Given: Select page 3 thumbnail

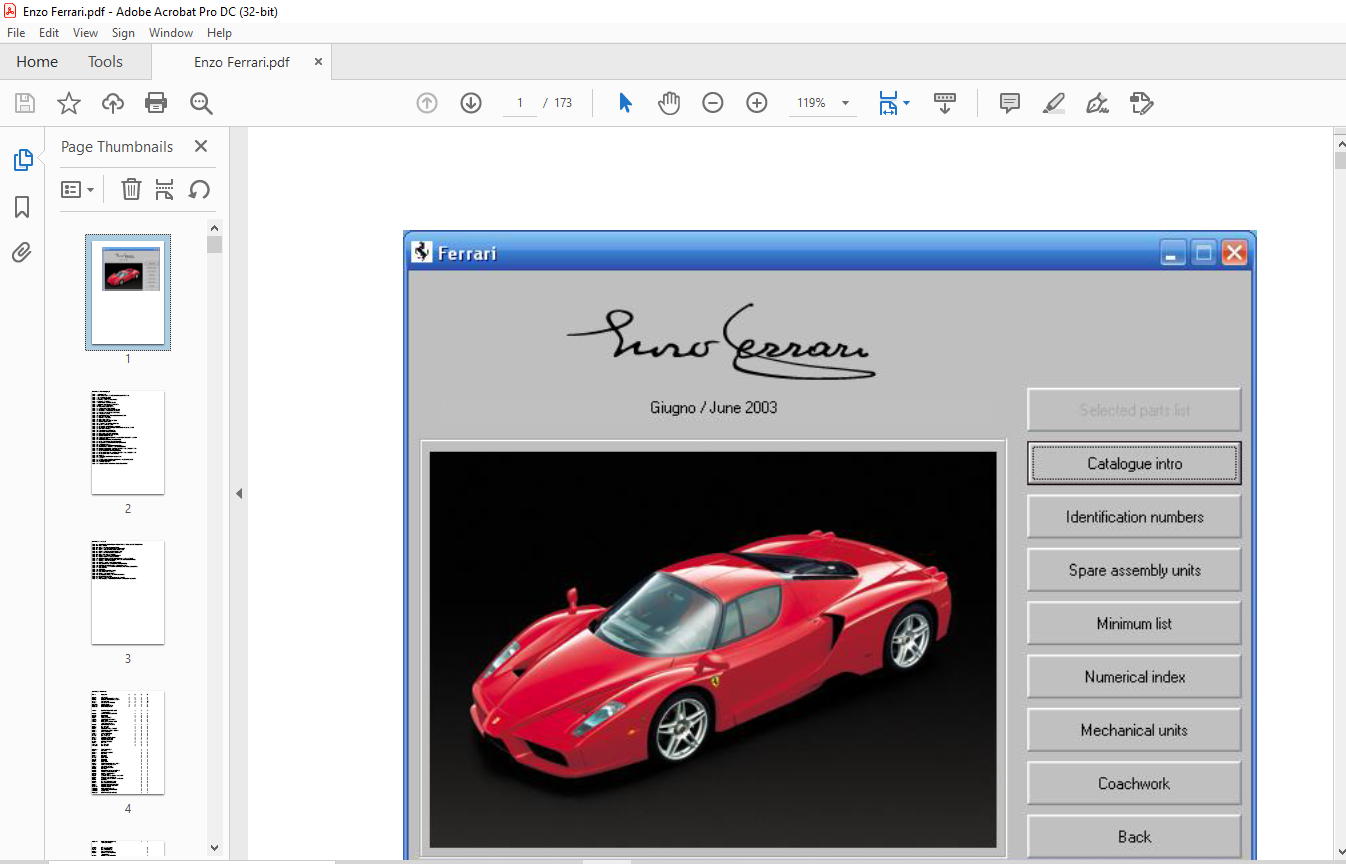Looking at the screenshot, I should pos(128,592).
